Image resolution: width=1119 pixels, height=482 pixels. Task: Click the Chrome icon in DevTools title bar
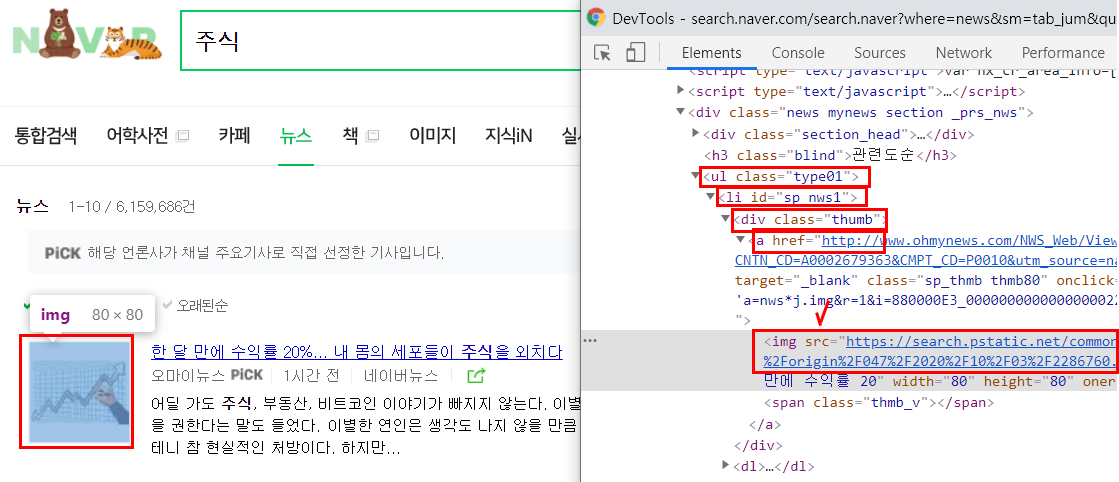tap(596, 18)
